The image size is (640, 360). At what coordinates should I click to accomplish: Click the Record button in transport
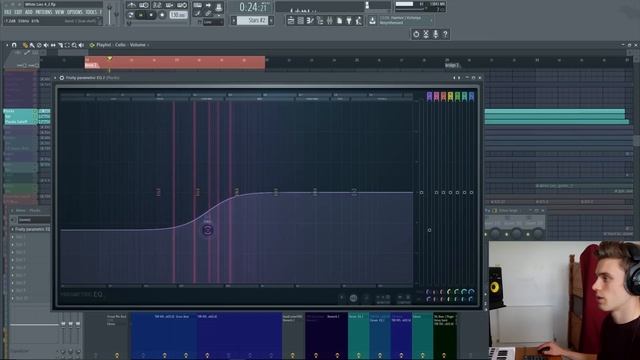tap(162, 15)
